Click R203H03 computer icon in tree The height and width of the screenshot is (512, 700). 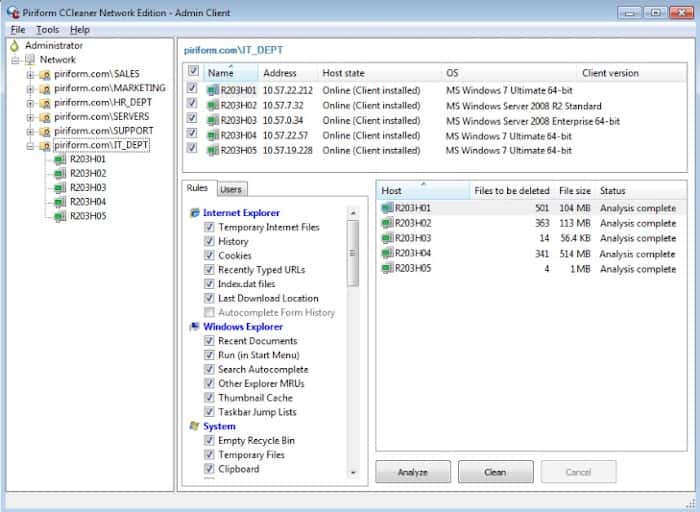60,188
